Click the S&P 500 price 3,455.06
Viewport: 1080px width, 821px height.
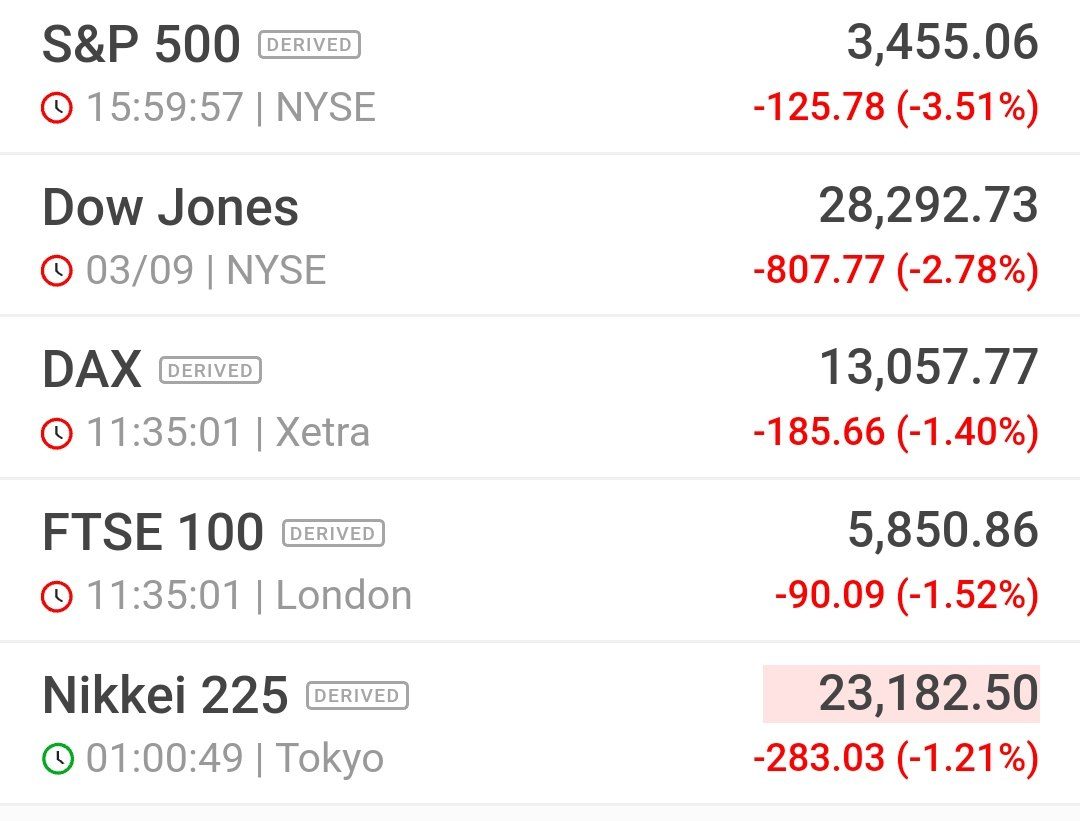point(942,43)
